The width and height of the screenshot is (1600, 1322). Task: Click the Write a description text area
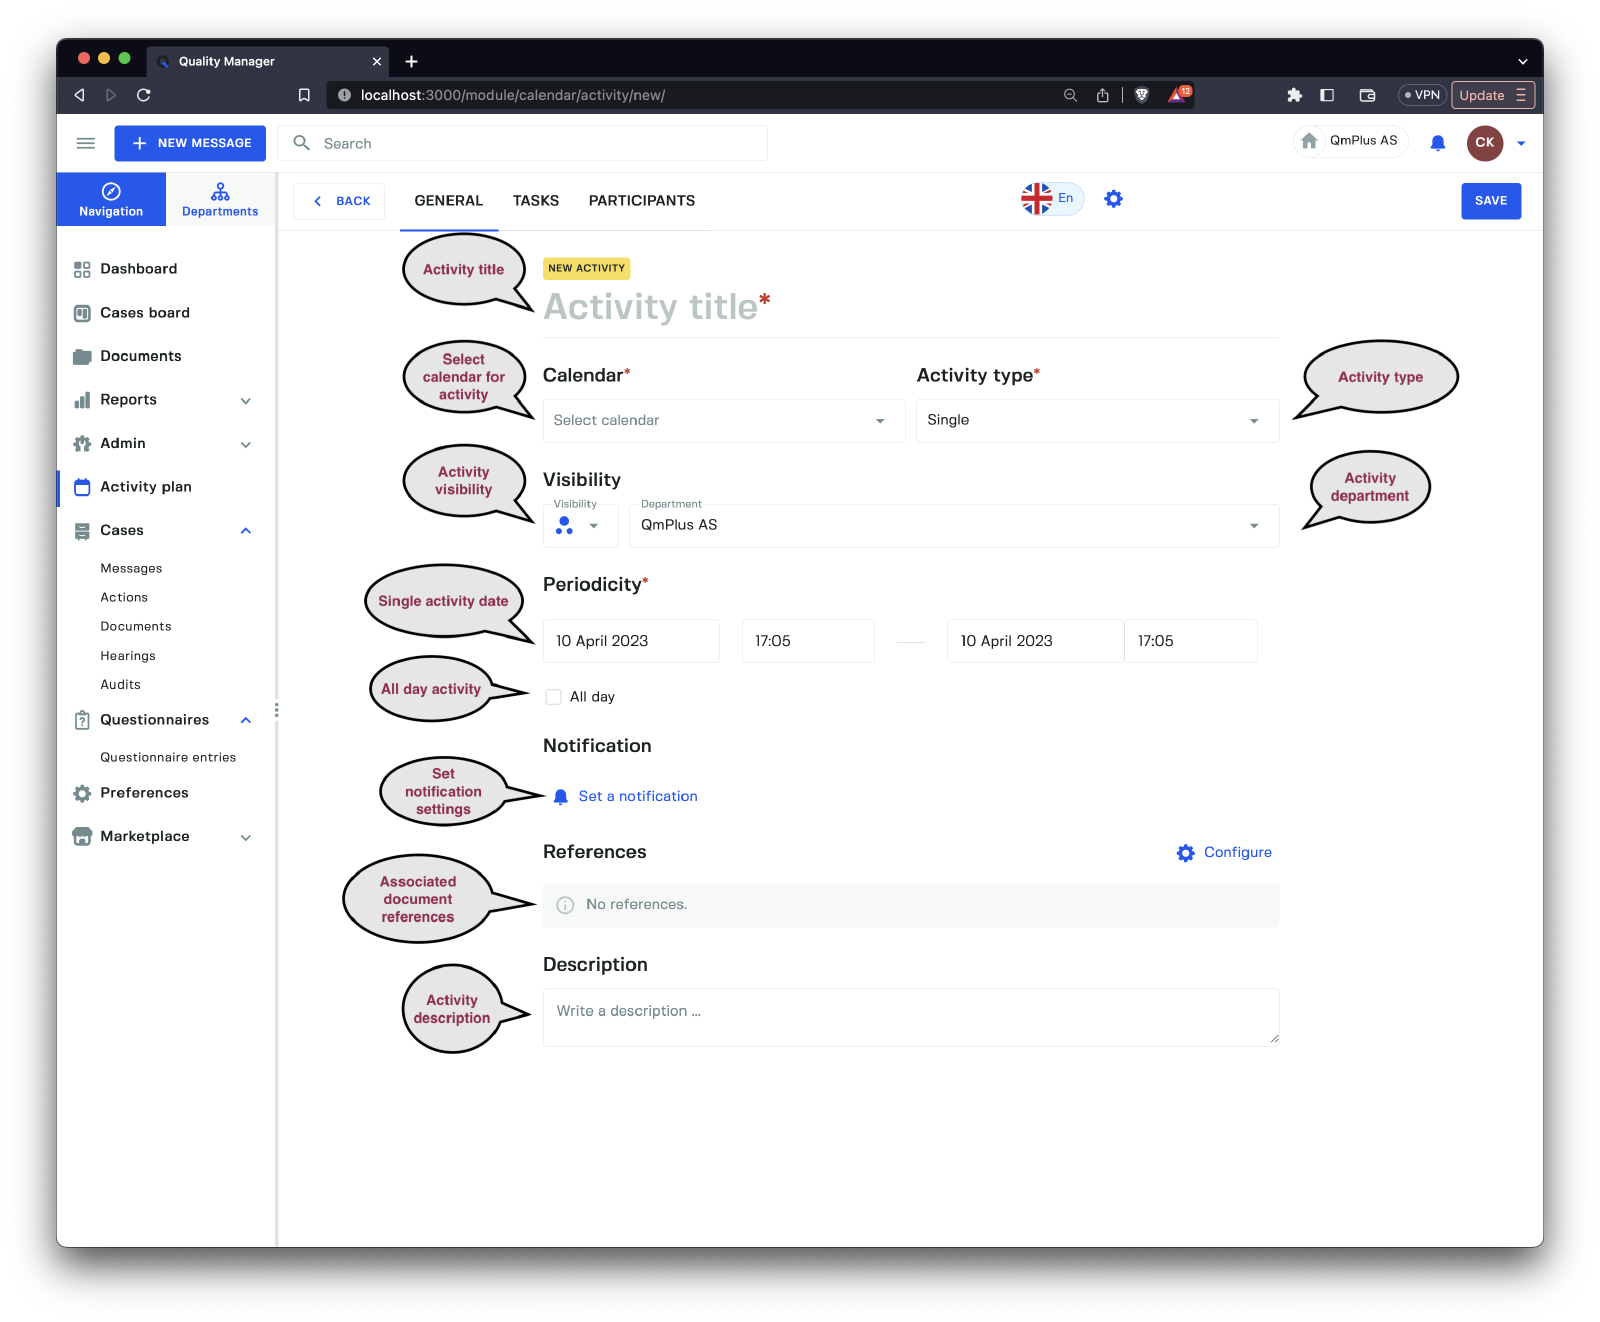click(x=910, y=1017)
